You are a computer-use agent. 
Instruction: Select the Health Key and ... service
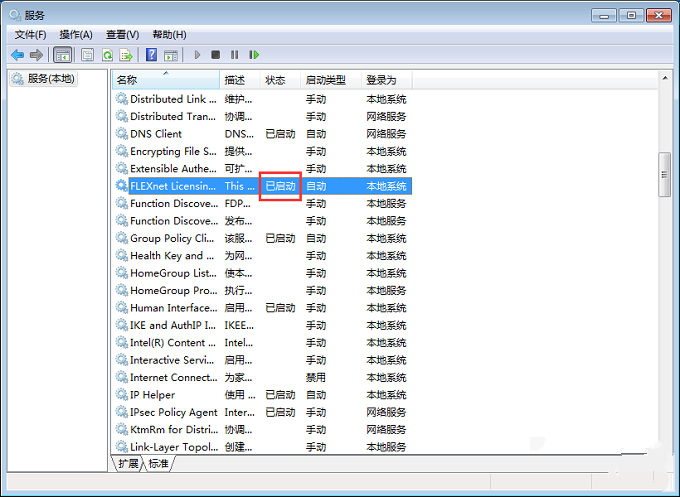click(262, 255)
